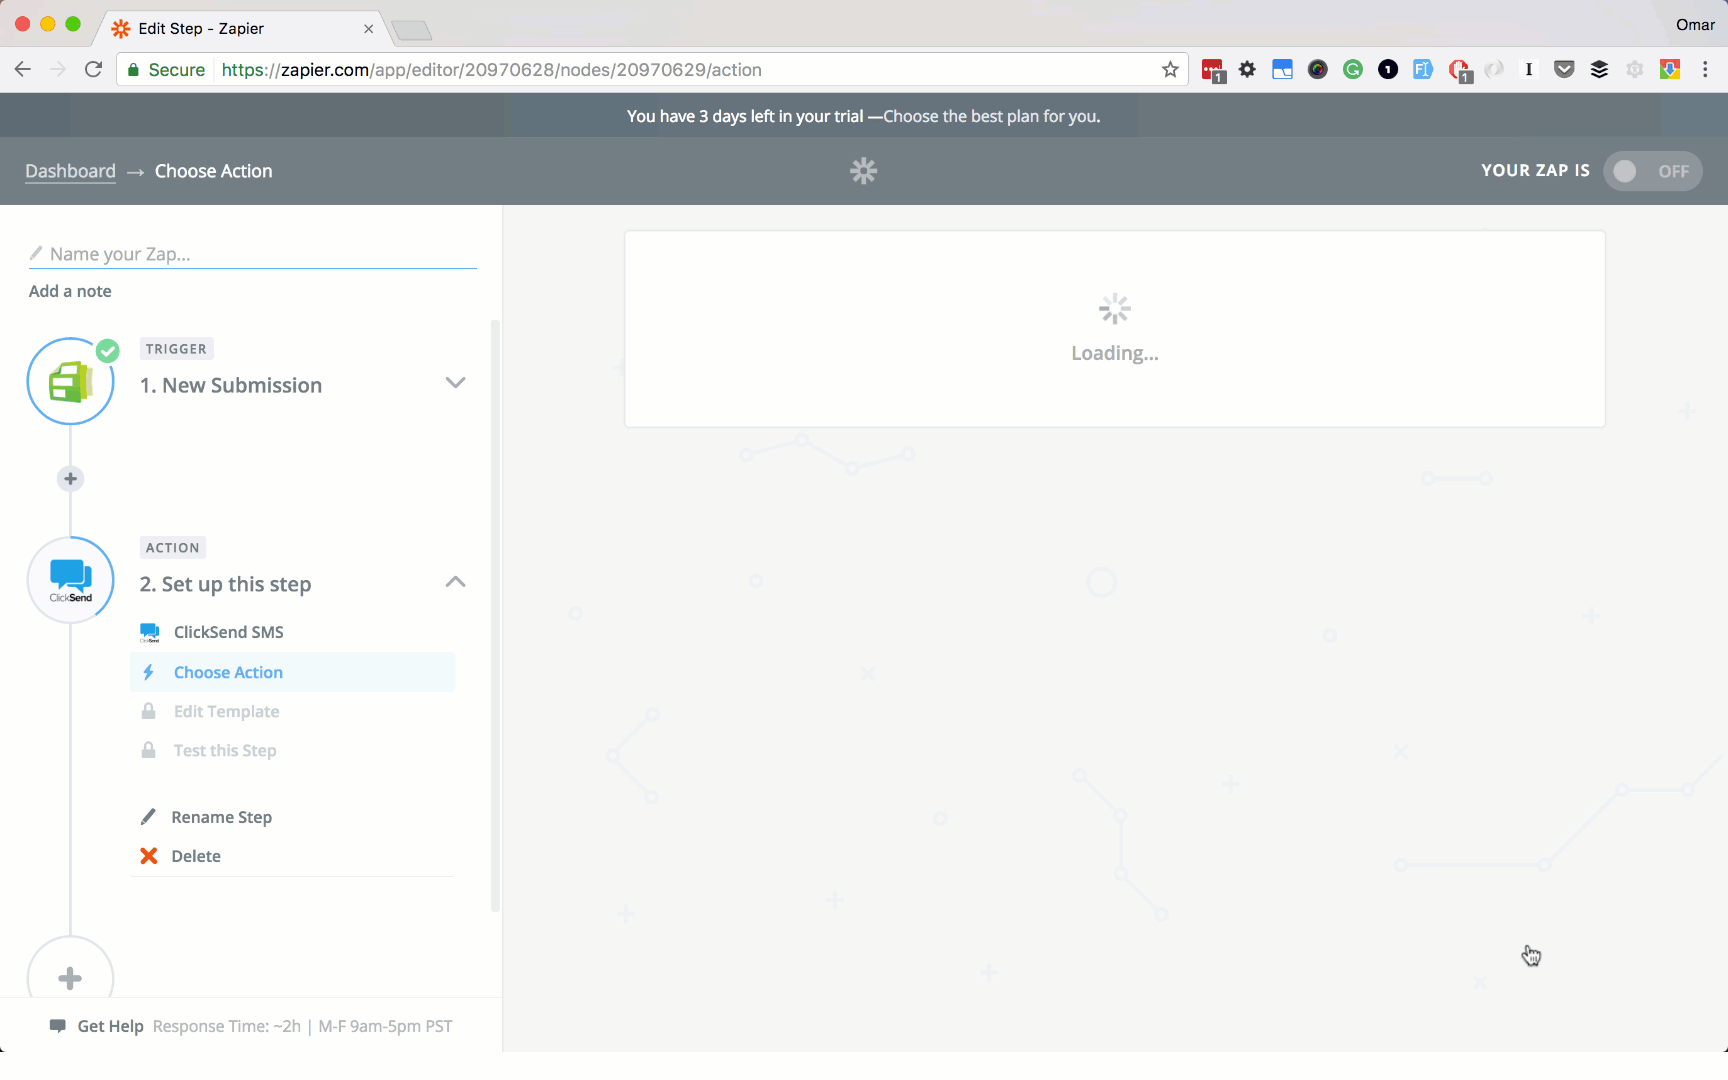Image resolution: width=1728 pixels, height=1080 pixels.
Task: Collapse the Set up this step section
Action: (455, 582)
